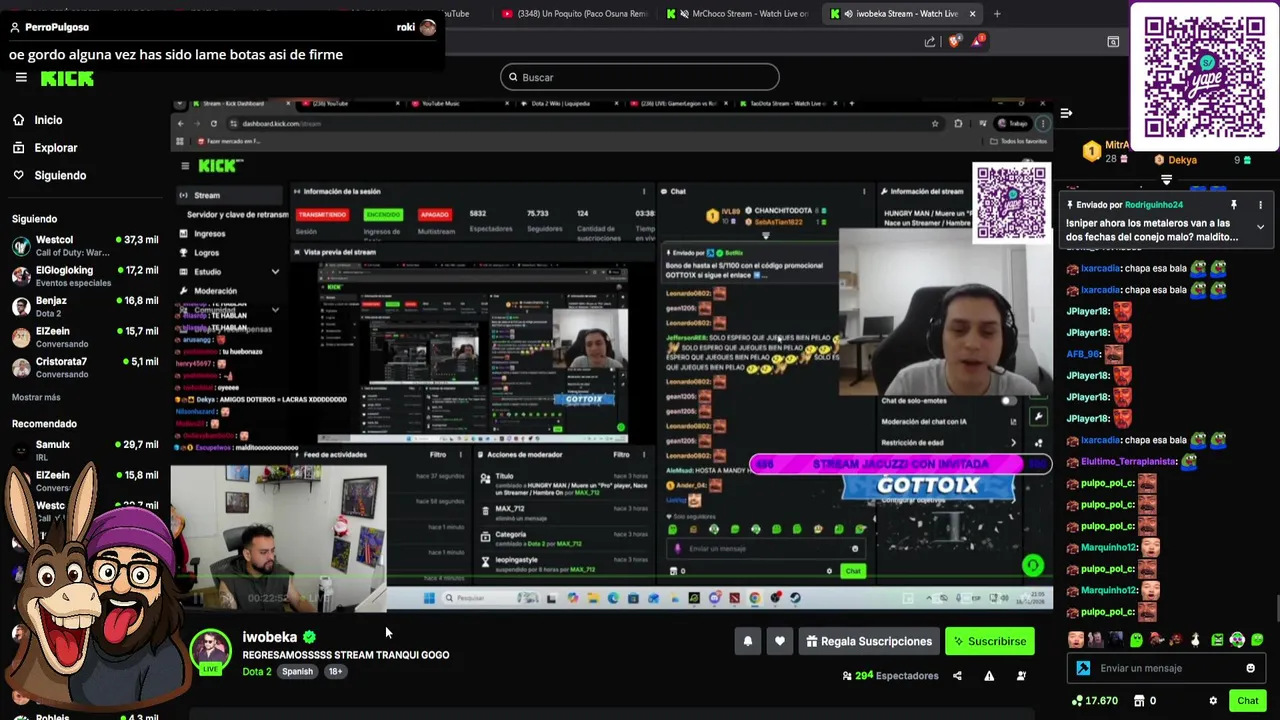Viewport: 1280px width, 720px height.
Task: Click the browser share page icon
Action: click(x=930, y=41)
